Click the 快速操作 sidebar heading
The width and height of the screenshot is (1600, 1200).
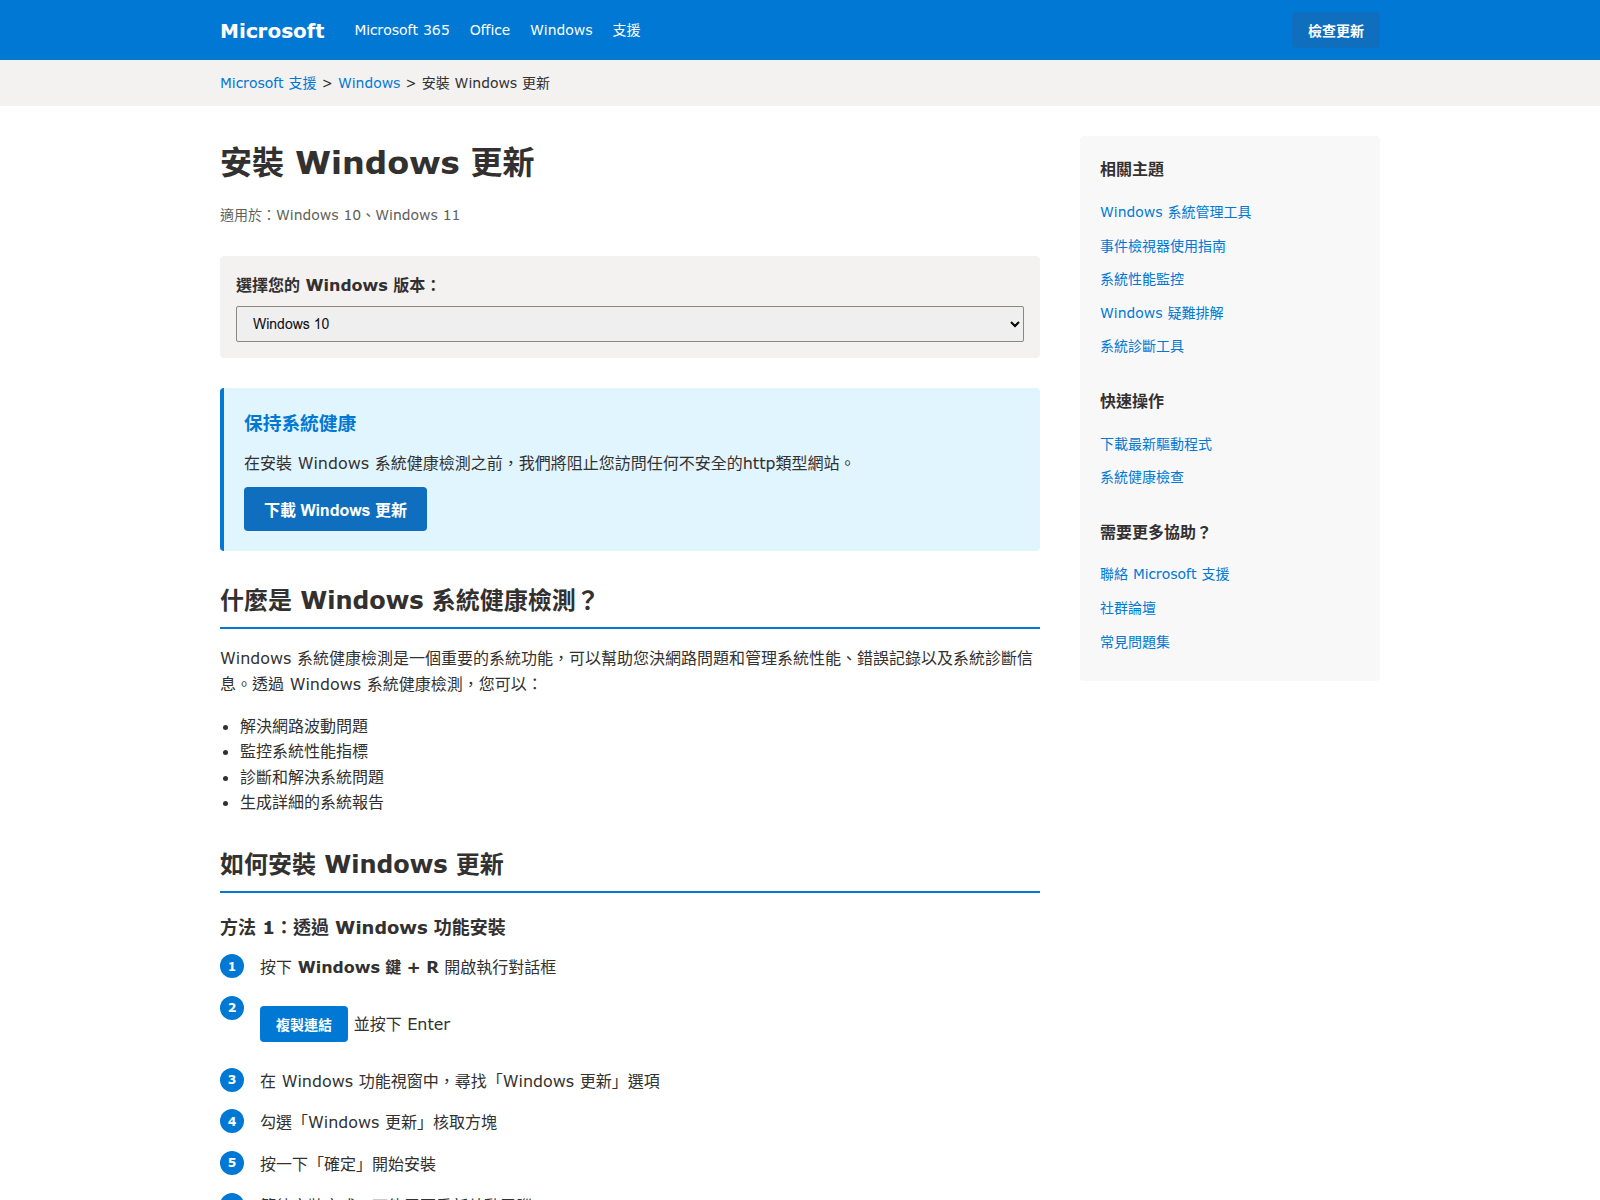point(1132,401)
